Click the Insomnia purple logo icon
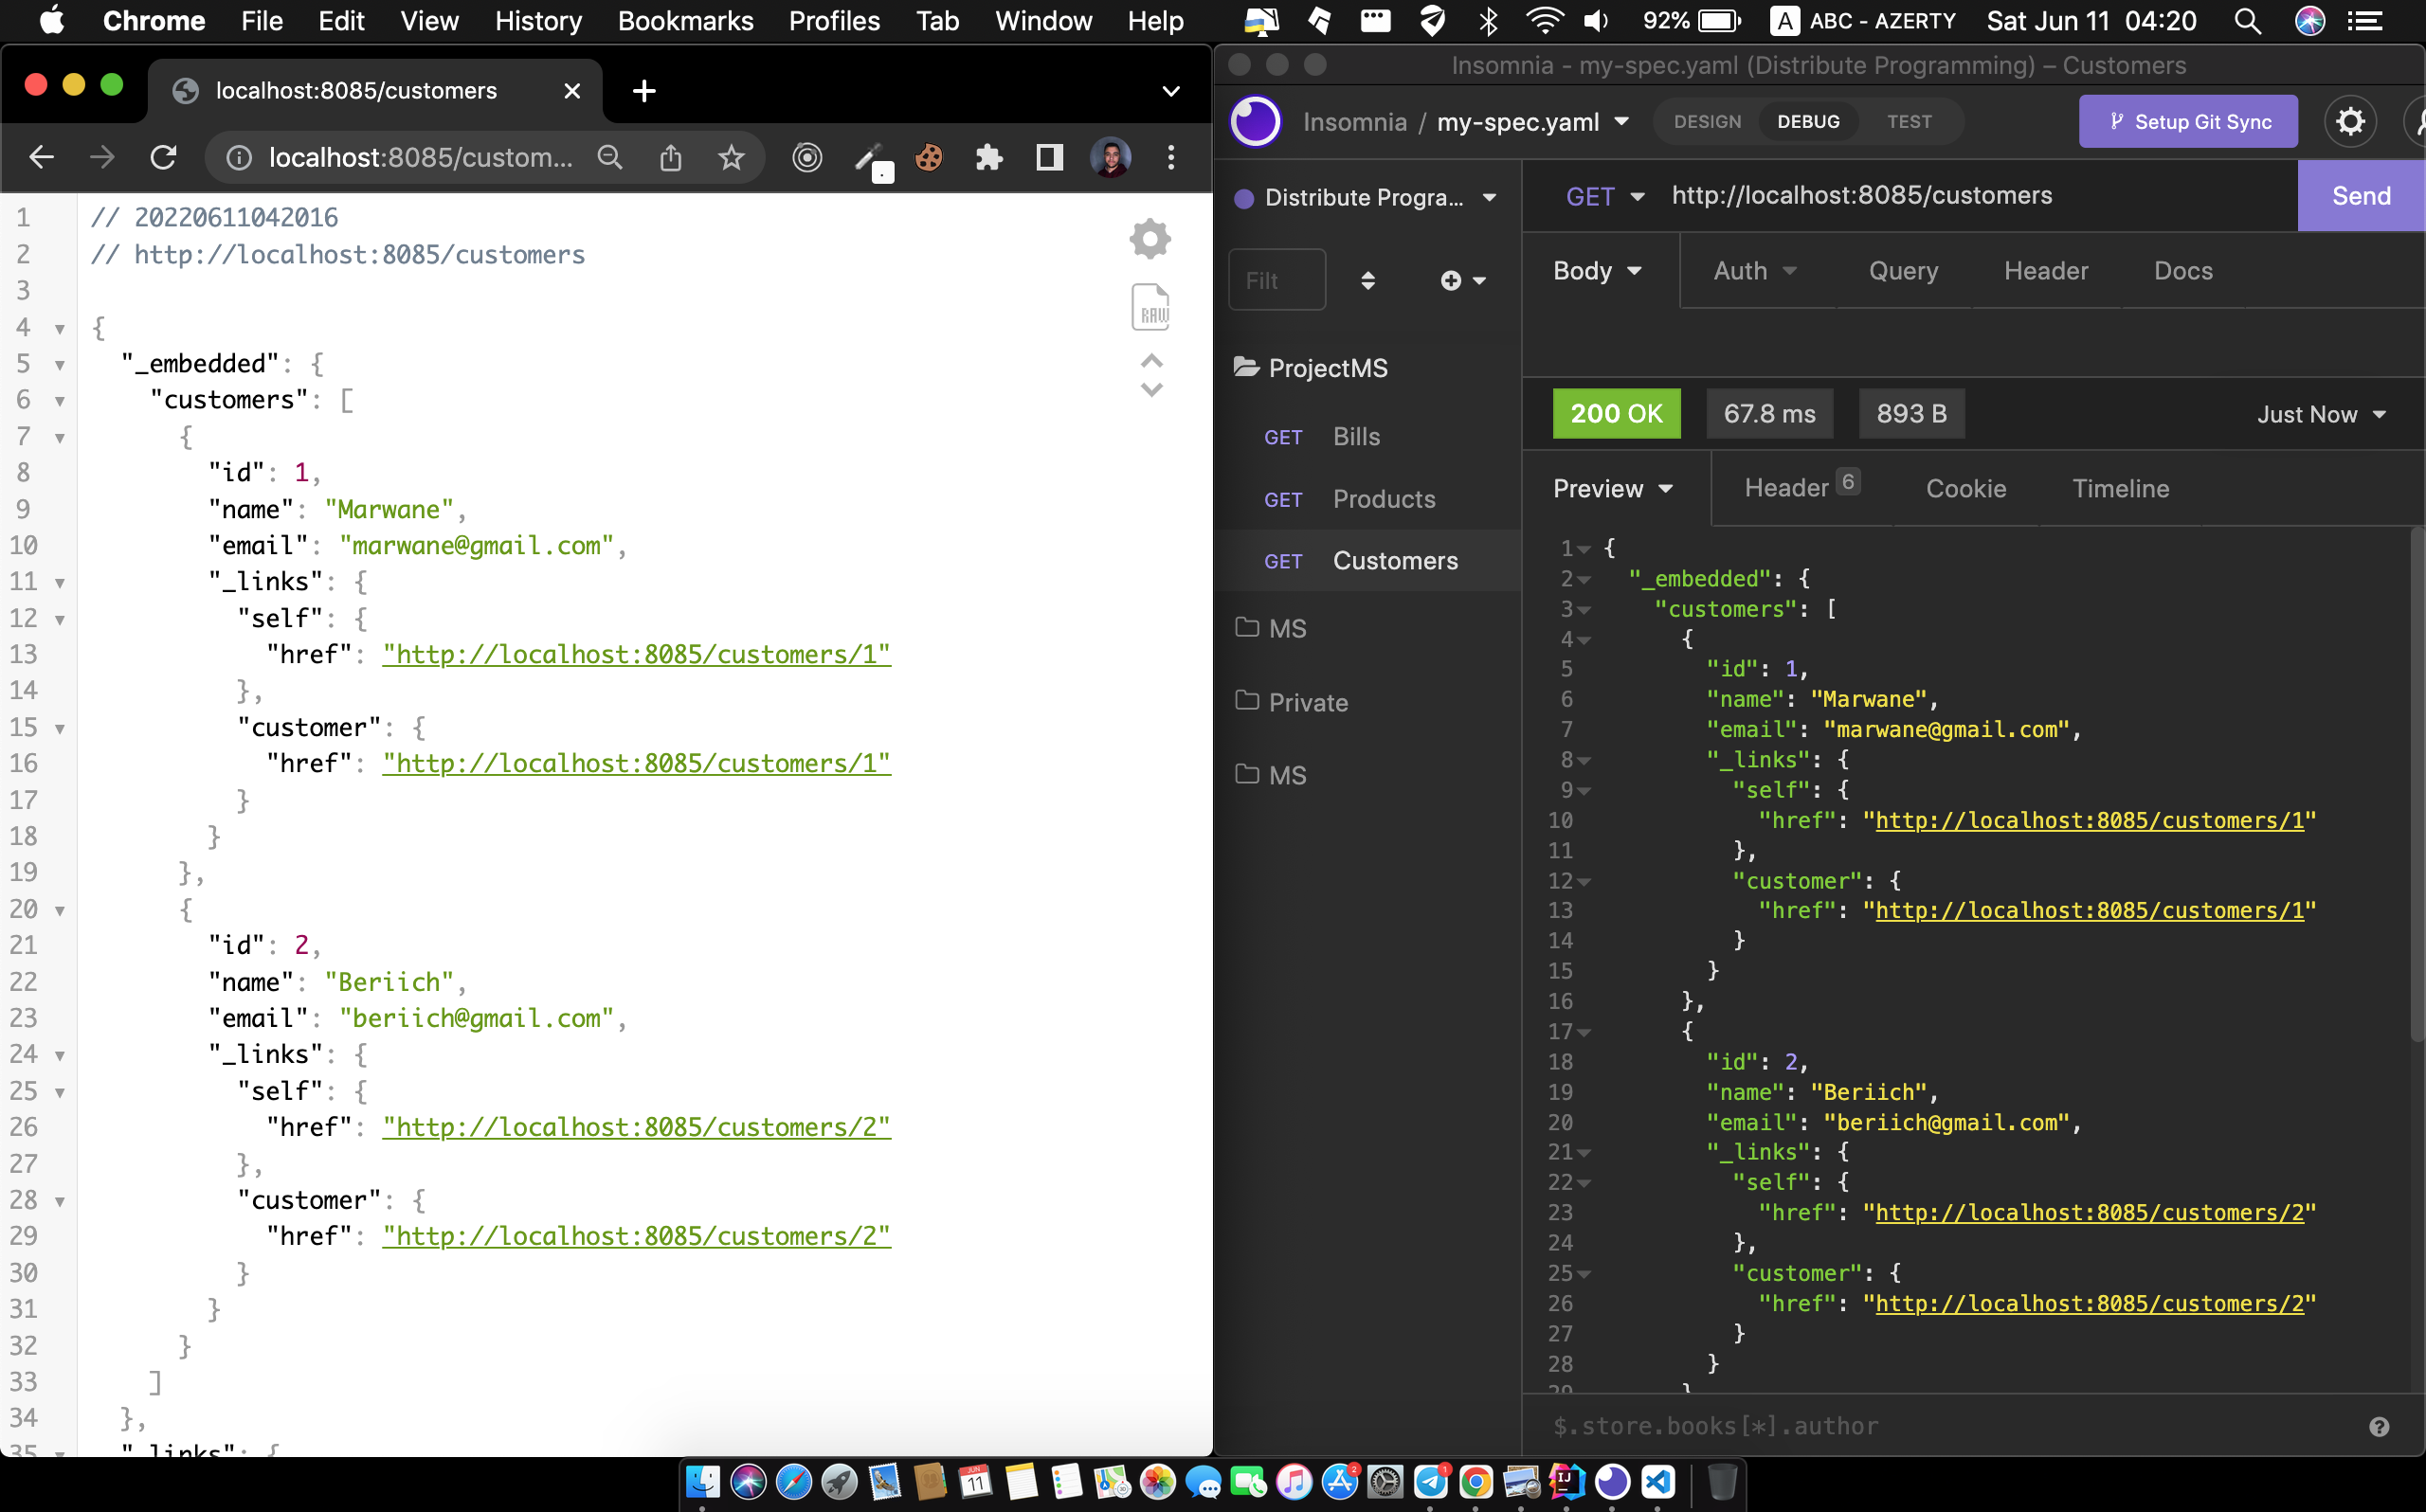 click(1255, 122)
